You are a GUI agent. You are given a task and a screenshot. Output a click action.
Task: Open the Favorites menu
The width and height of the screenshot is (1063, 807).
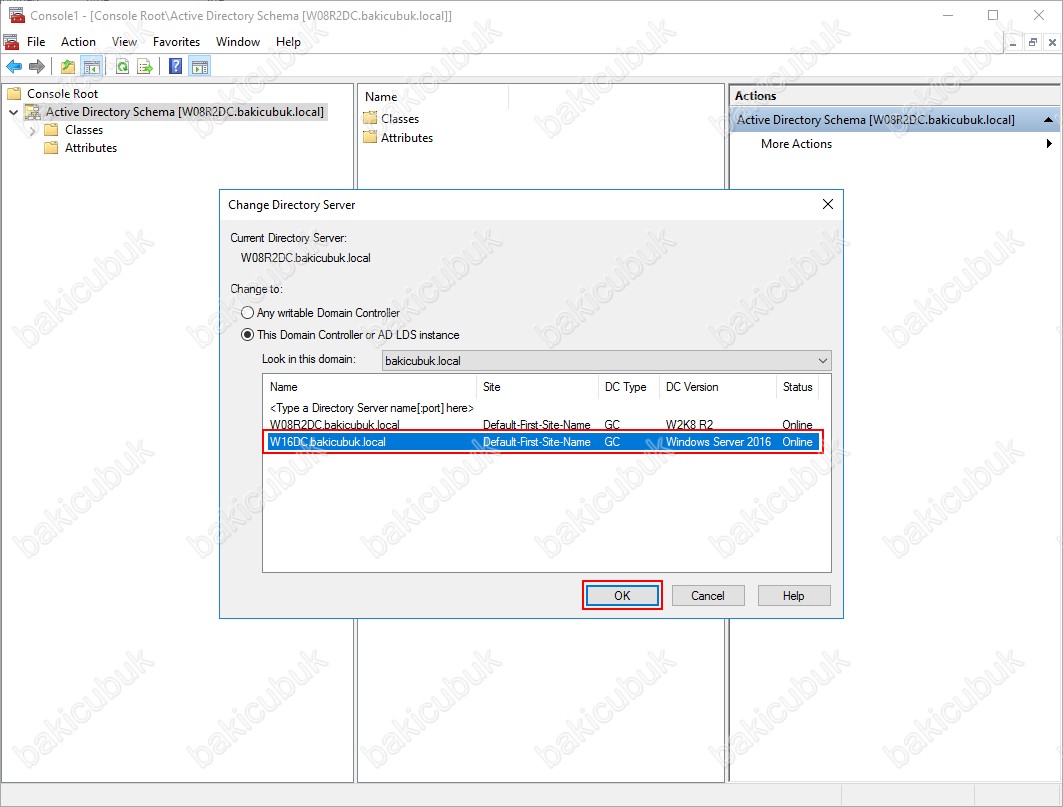click(x=176, y=42)
